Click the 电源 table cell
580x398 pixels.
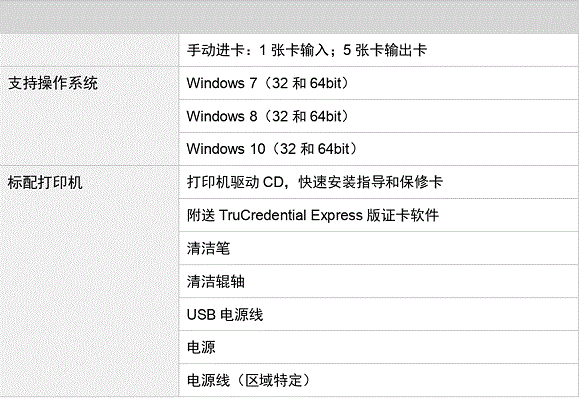coord(378,347)
